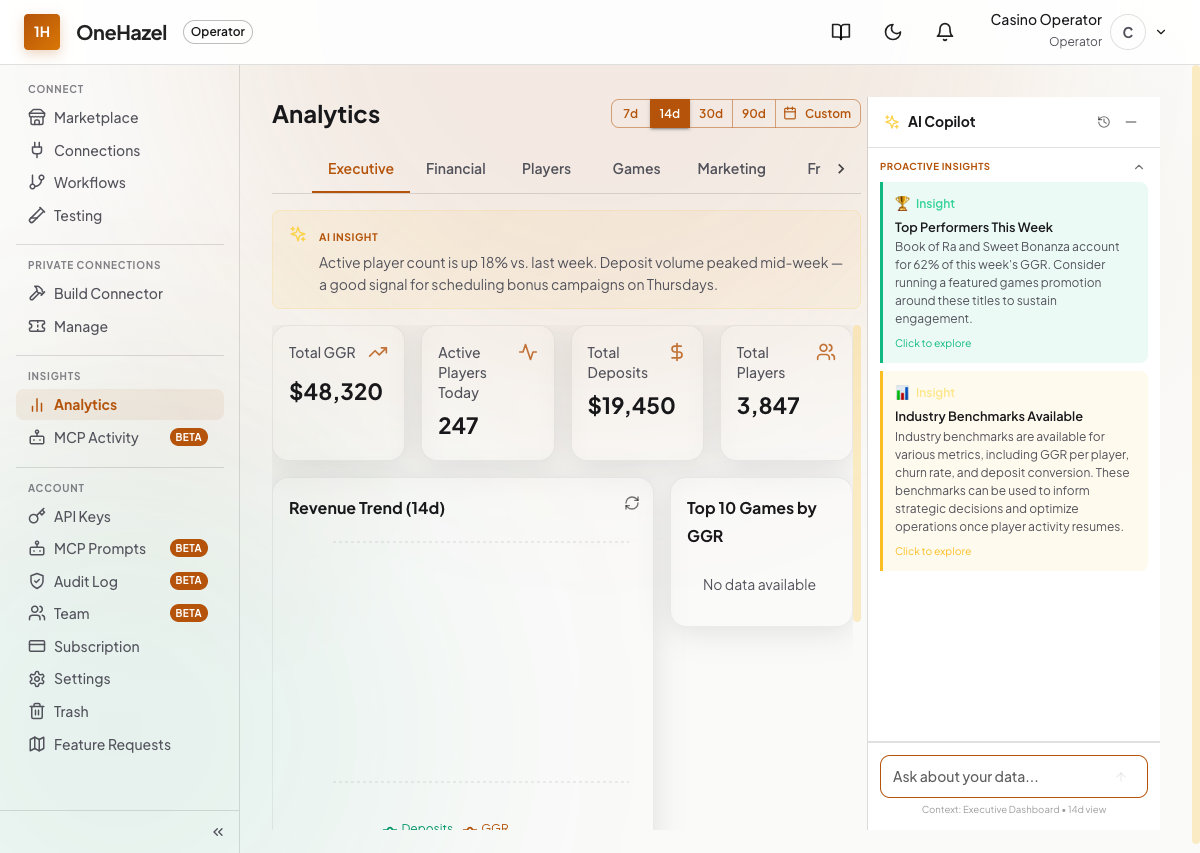Click the Total Deposits dollar icon
The height and width of the screenshot is (853, 1200).
pos(677,352)
